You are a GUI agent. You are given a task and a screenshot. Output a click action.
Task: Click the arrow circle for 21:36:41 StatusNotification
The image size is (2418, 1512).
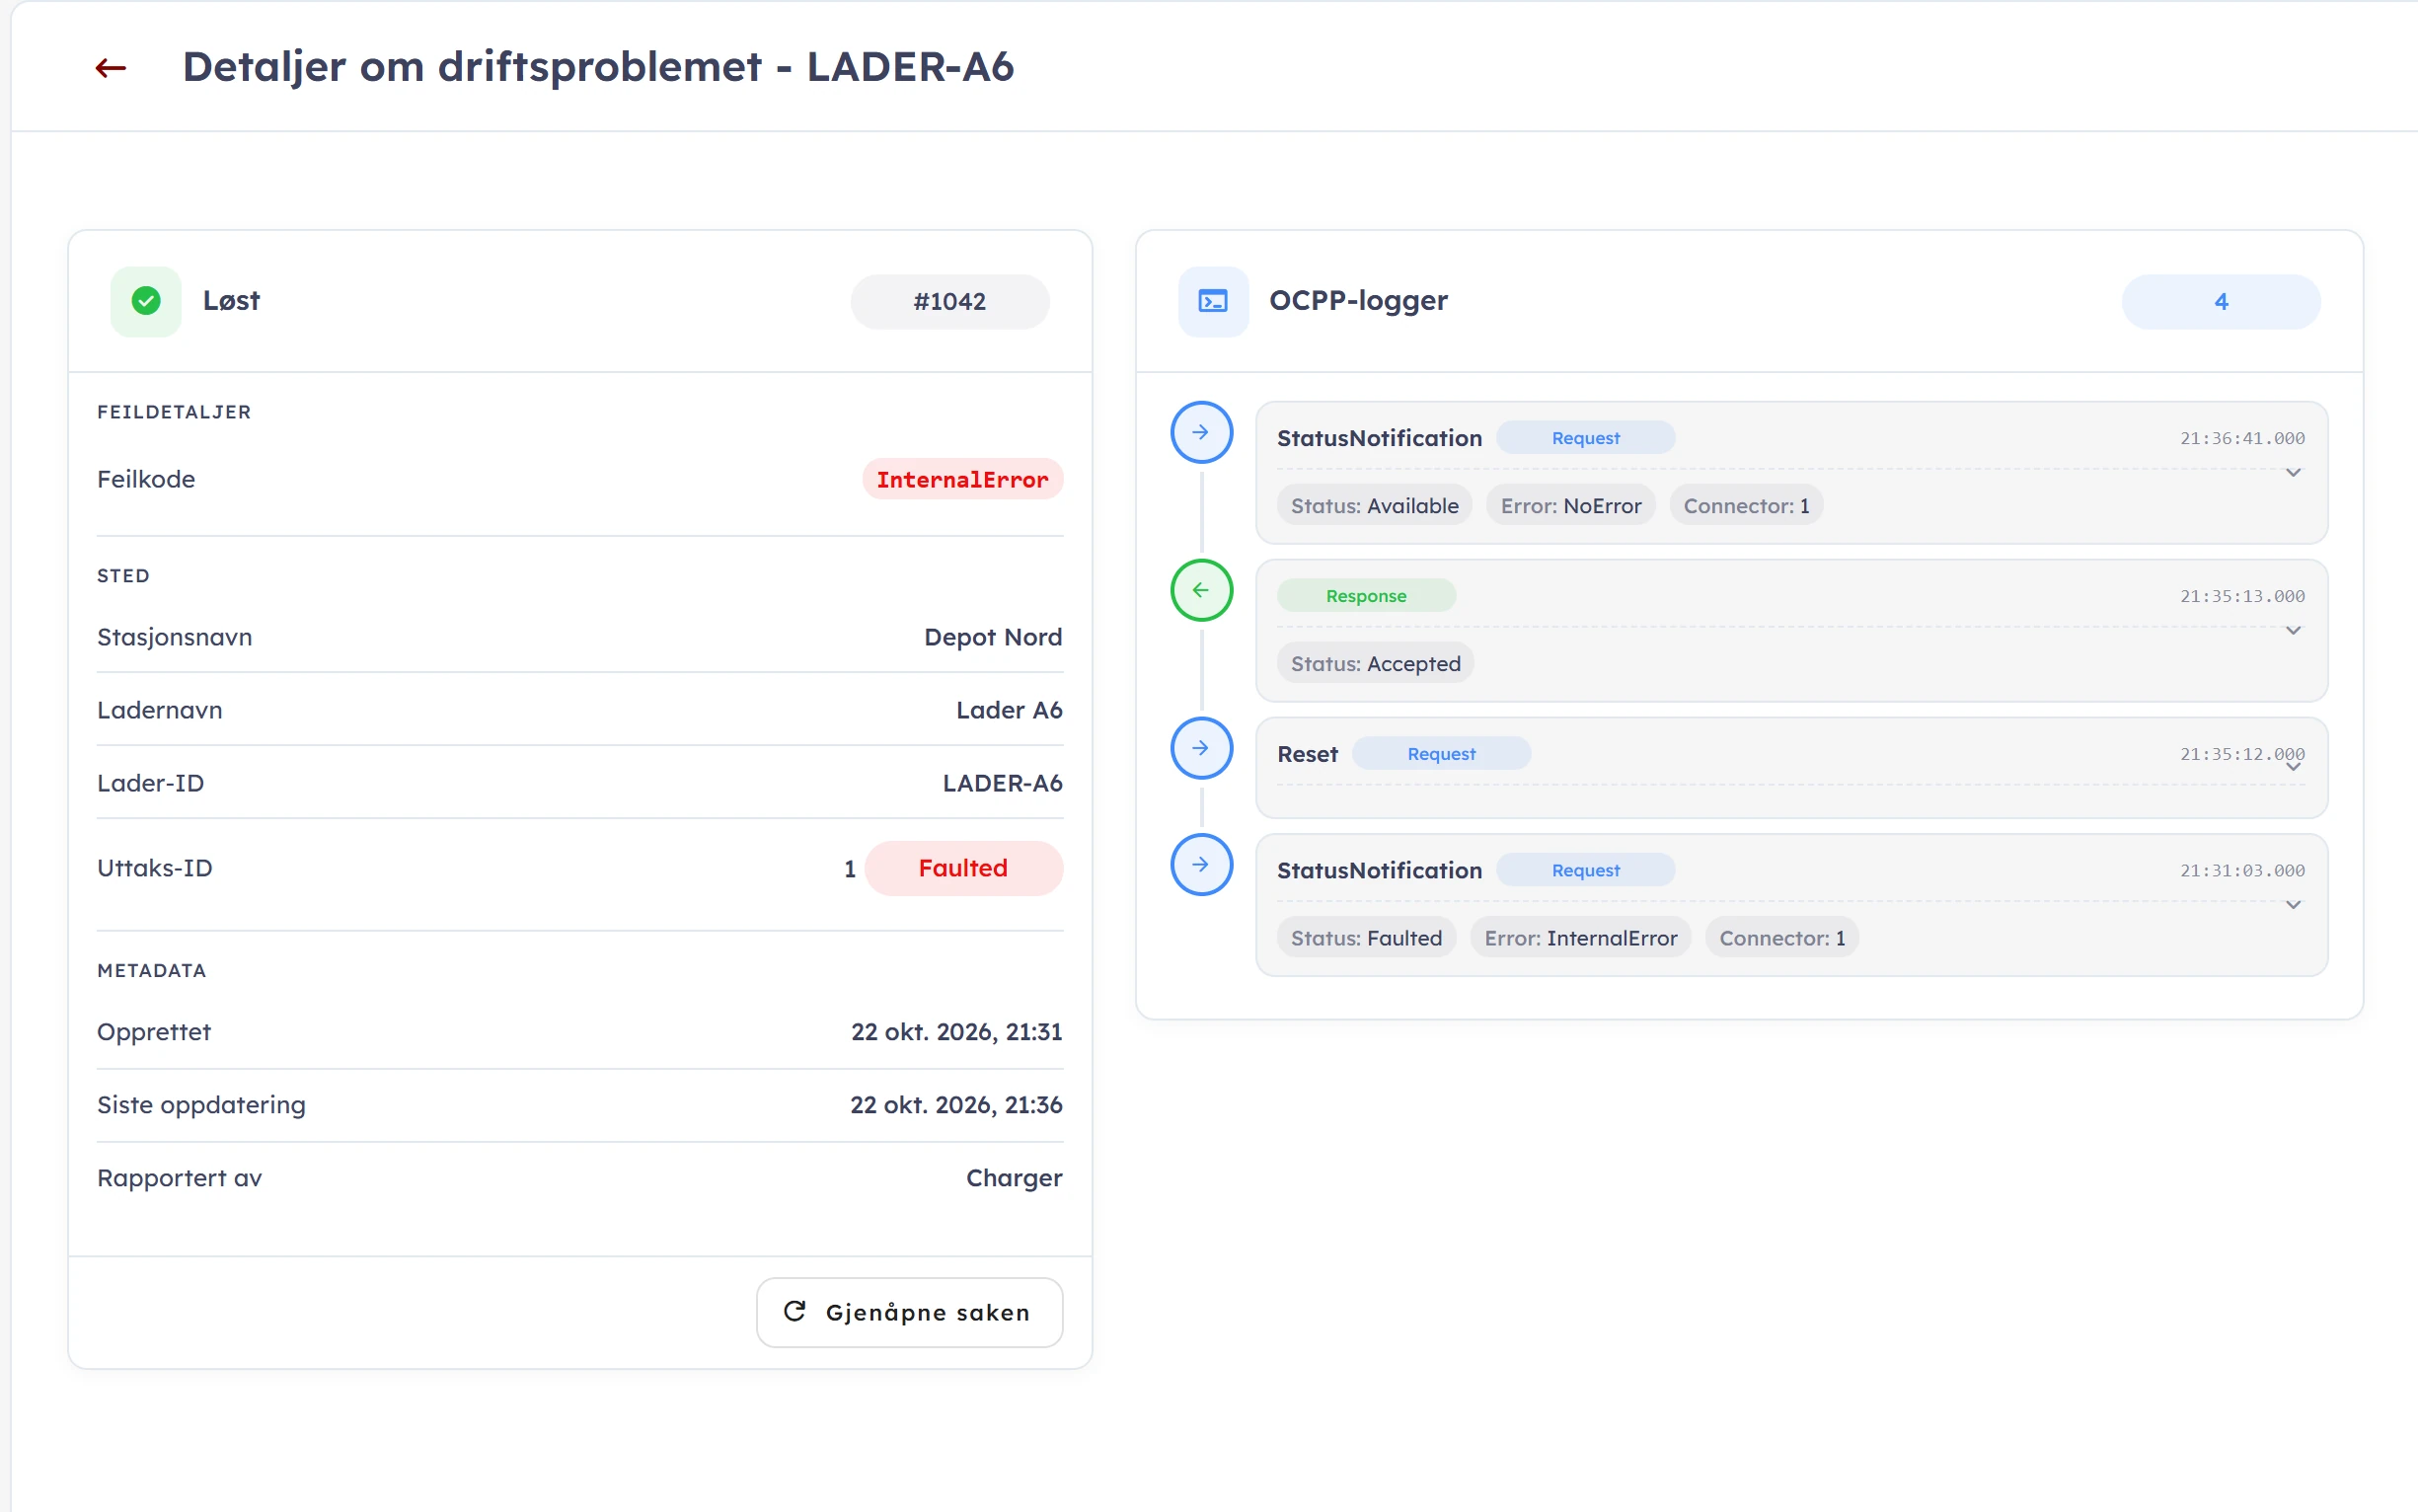[1201, 432]
